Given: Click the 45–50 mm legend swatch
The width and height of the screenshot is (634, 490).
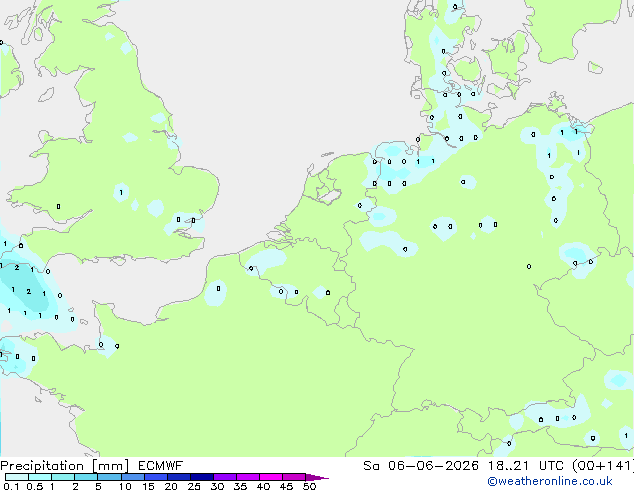Looking at the screenshot, I should pos(294,477).
